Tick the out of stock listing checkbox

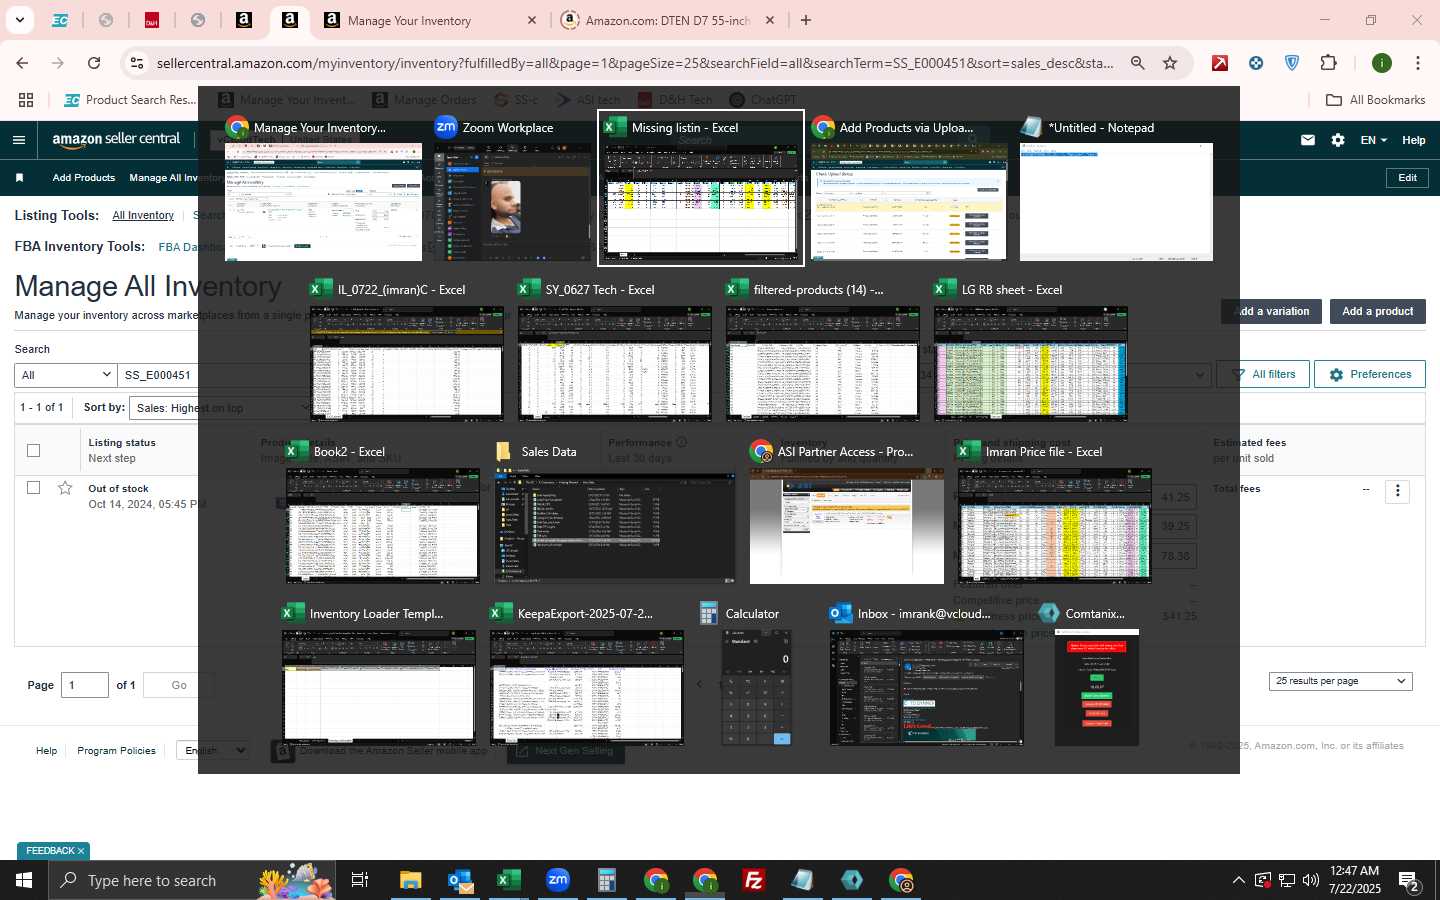coord(33,487)
